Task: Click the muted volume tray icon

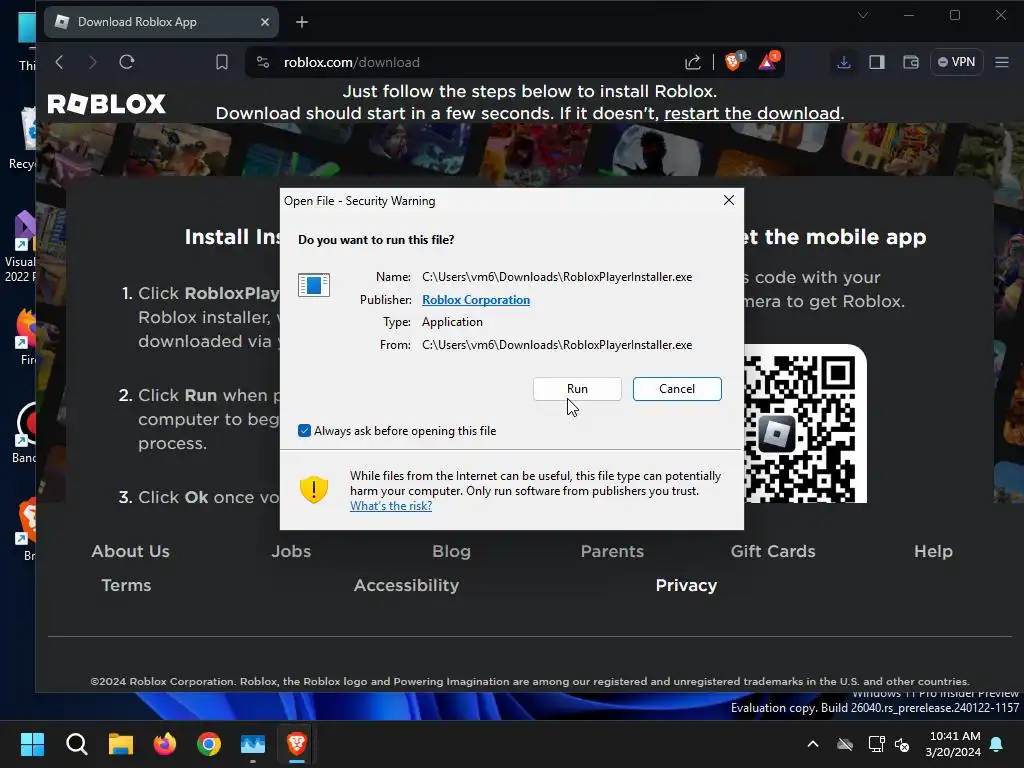Action: click(x=903, y=744)
